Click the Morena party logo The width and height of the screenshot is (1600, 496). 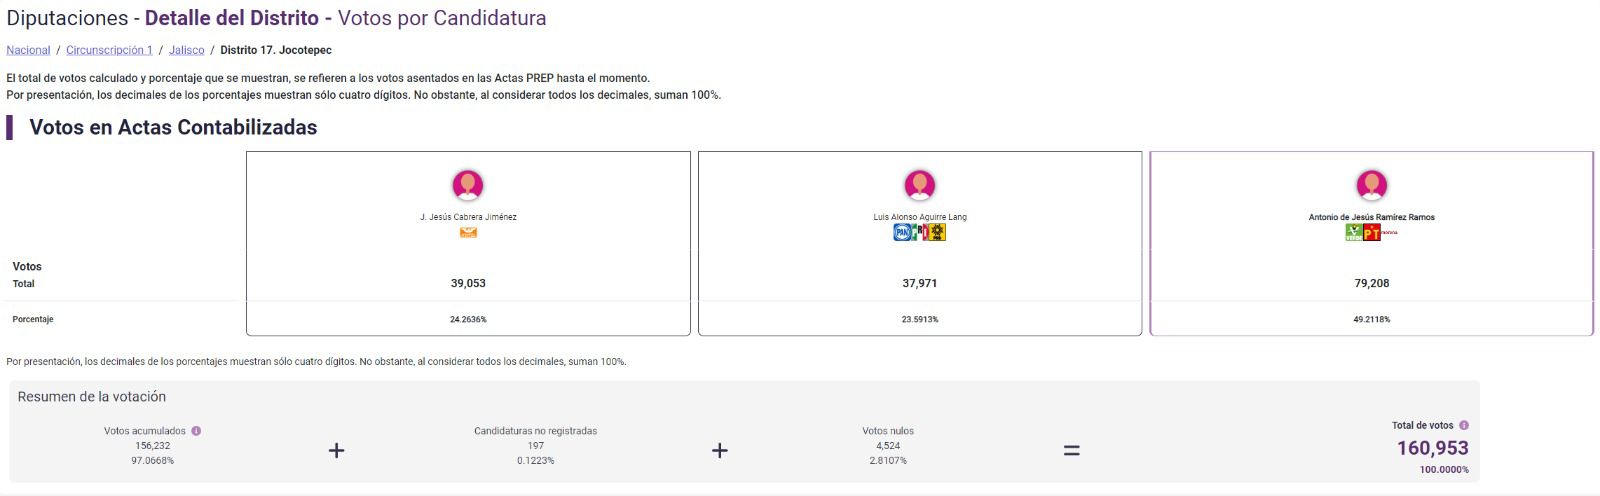click(x=1389, y=232)
